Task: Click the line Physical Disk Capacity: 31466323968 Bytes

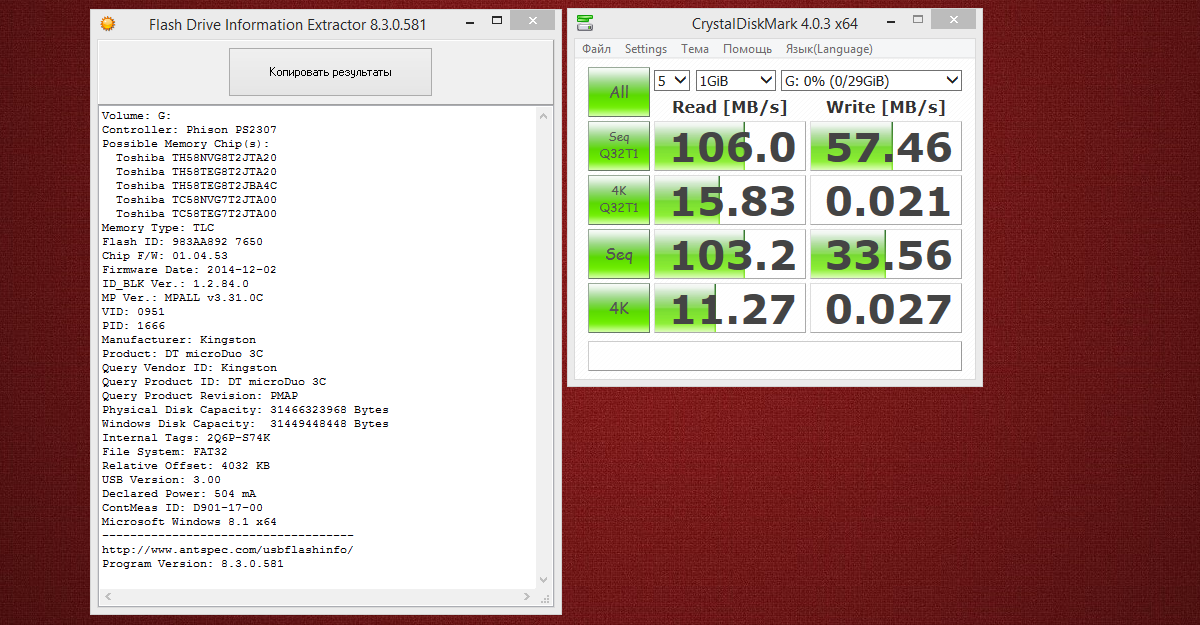Action: (245, 410)
